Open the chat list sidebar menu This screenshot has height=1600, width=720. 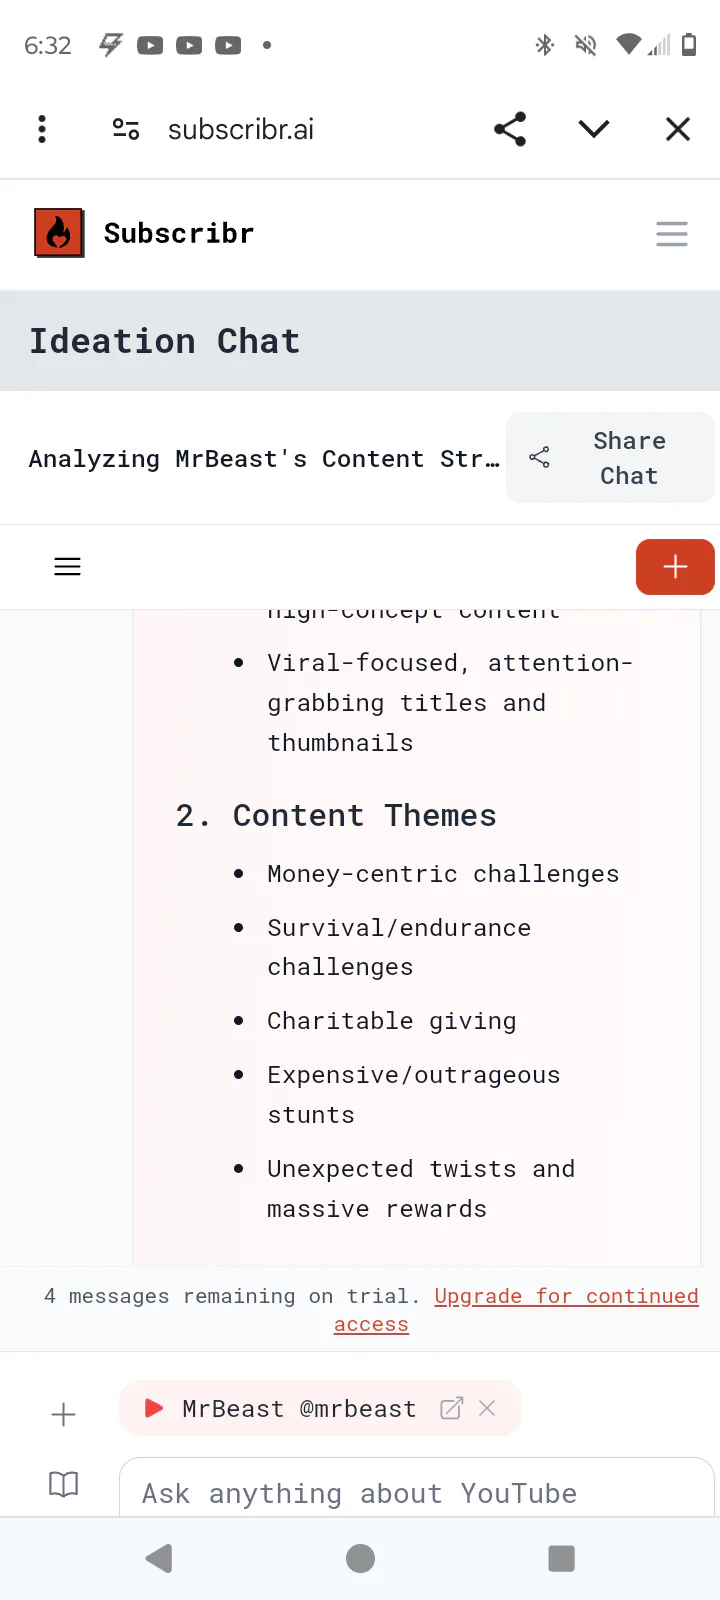coord(67,567)
